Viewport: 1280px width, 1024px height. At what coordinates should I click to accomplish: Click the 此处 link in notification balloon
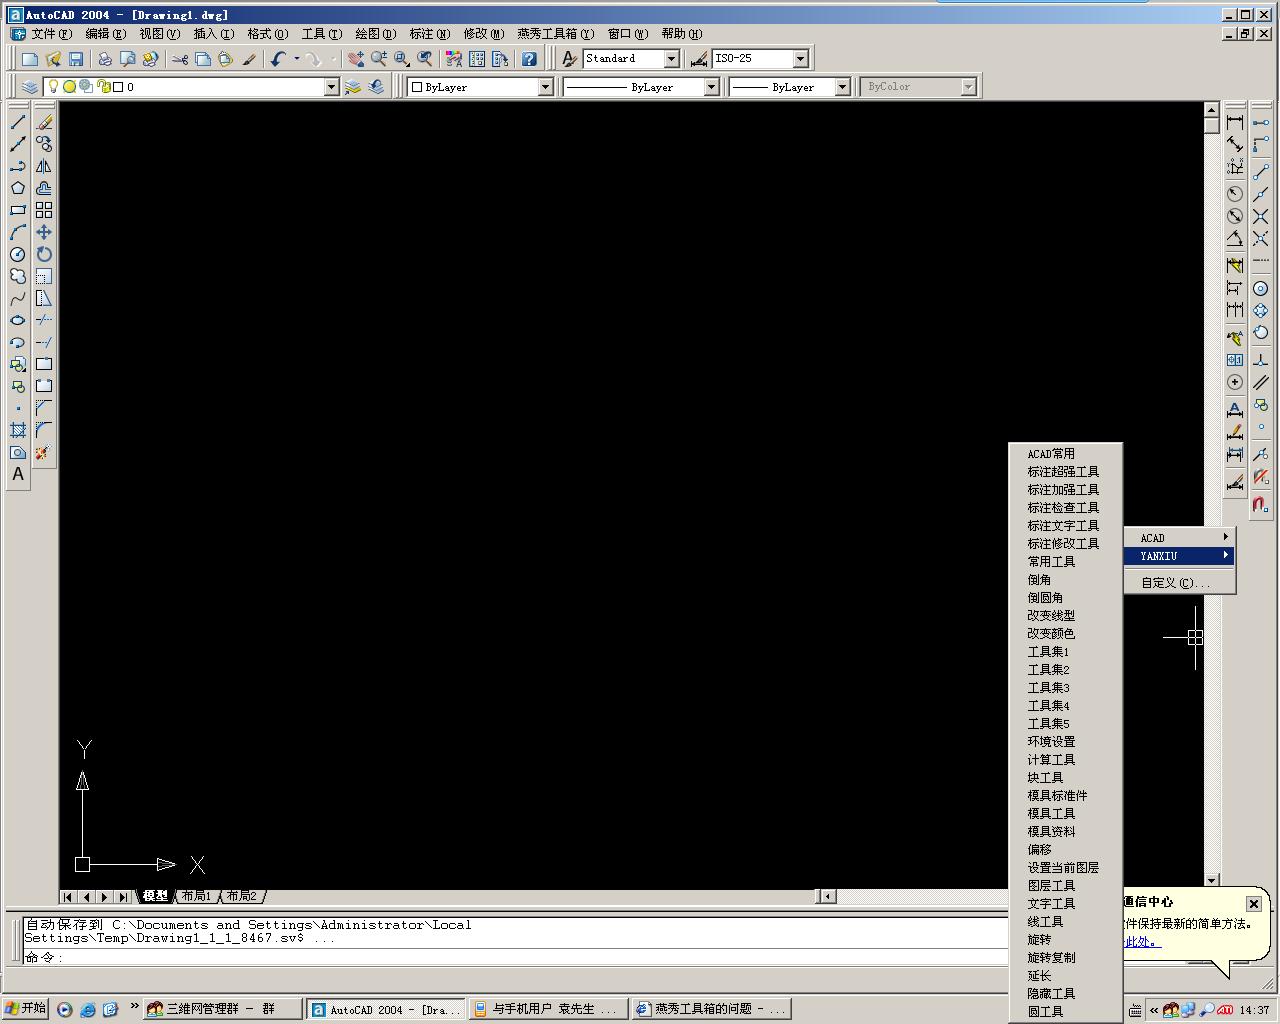[1141, 942]
